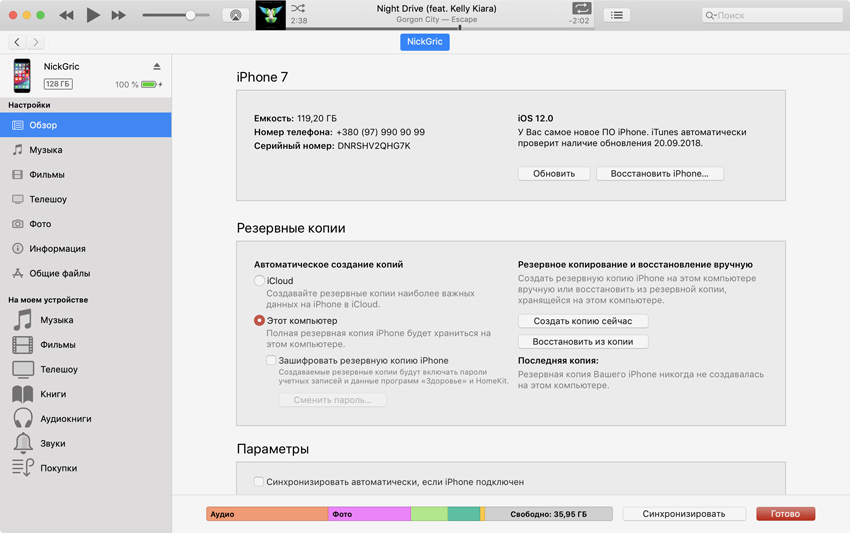Skip back to the previous track
The image size is (850, 533).
click(66, 15)
